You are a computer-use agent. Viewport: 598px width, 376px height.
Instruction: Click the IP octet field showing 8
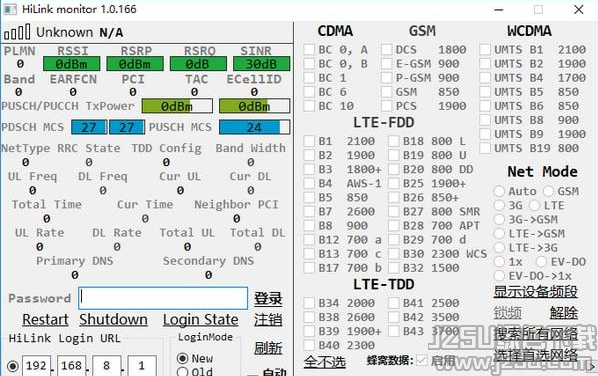107,366
